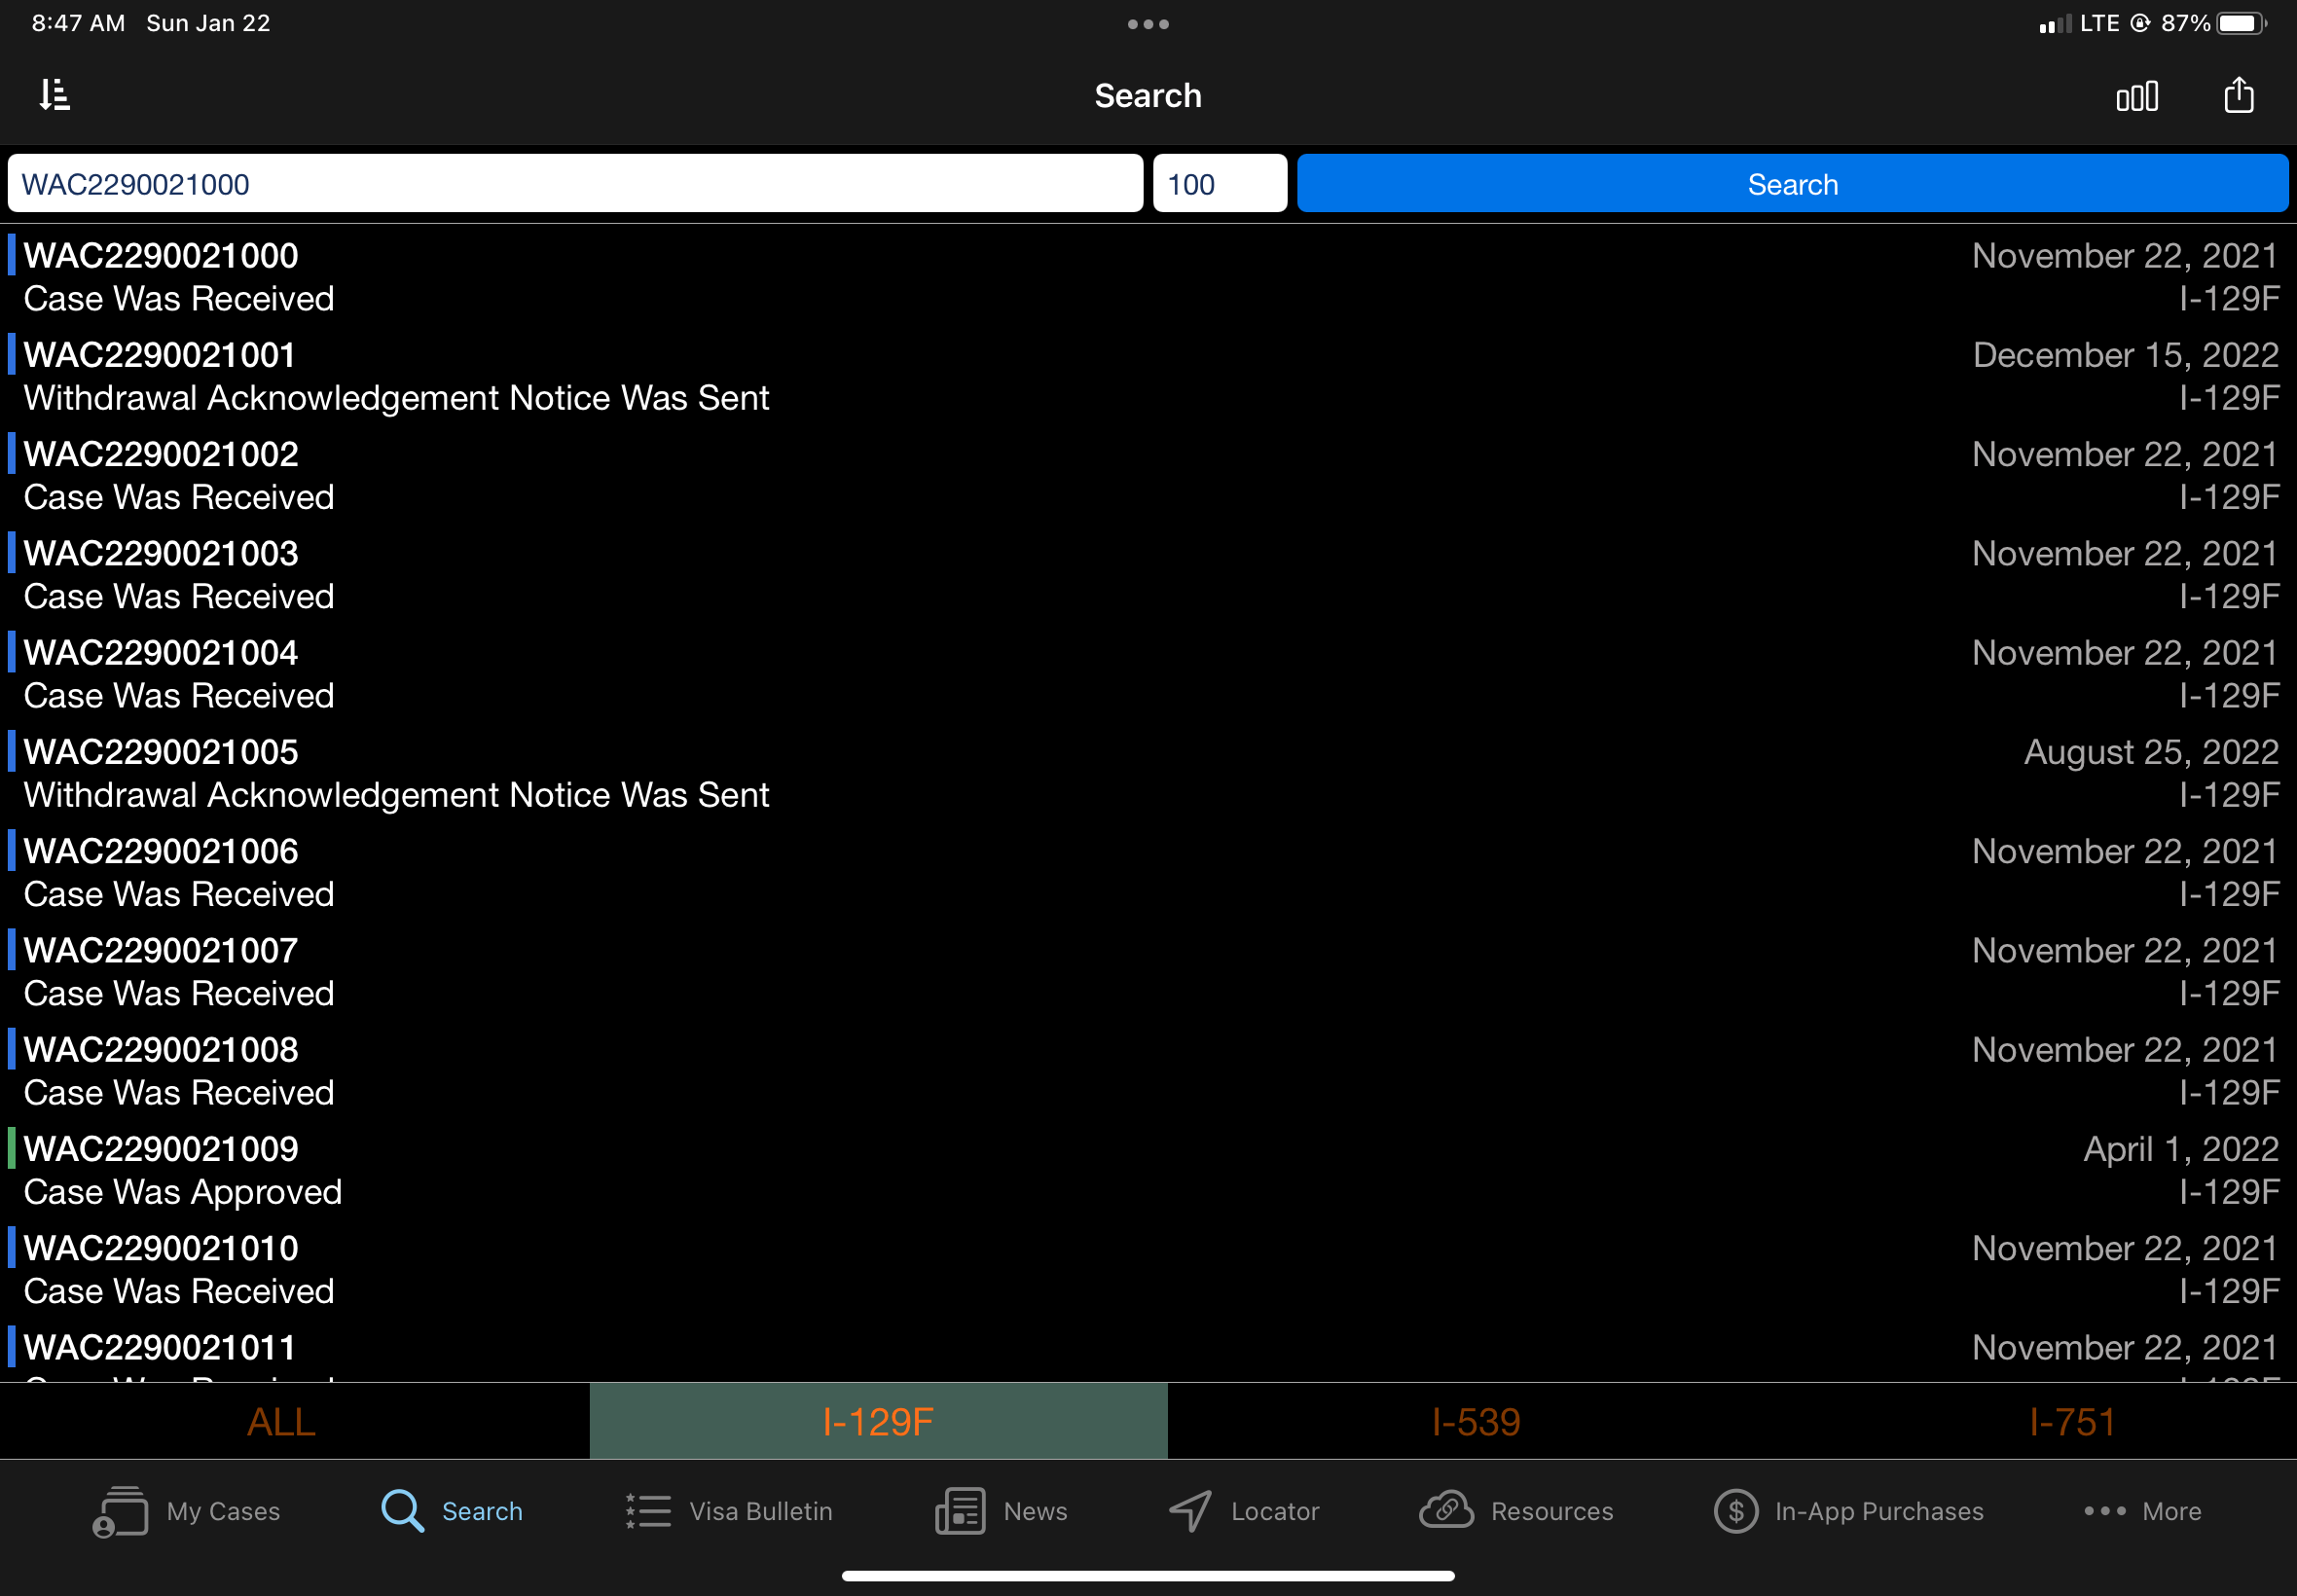Open case WAC2290021005 withdrawal notice
Viewport: 2297px width, 1596px height.
(x=1148, y=773)
